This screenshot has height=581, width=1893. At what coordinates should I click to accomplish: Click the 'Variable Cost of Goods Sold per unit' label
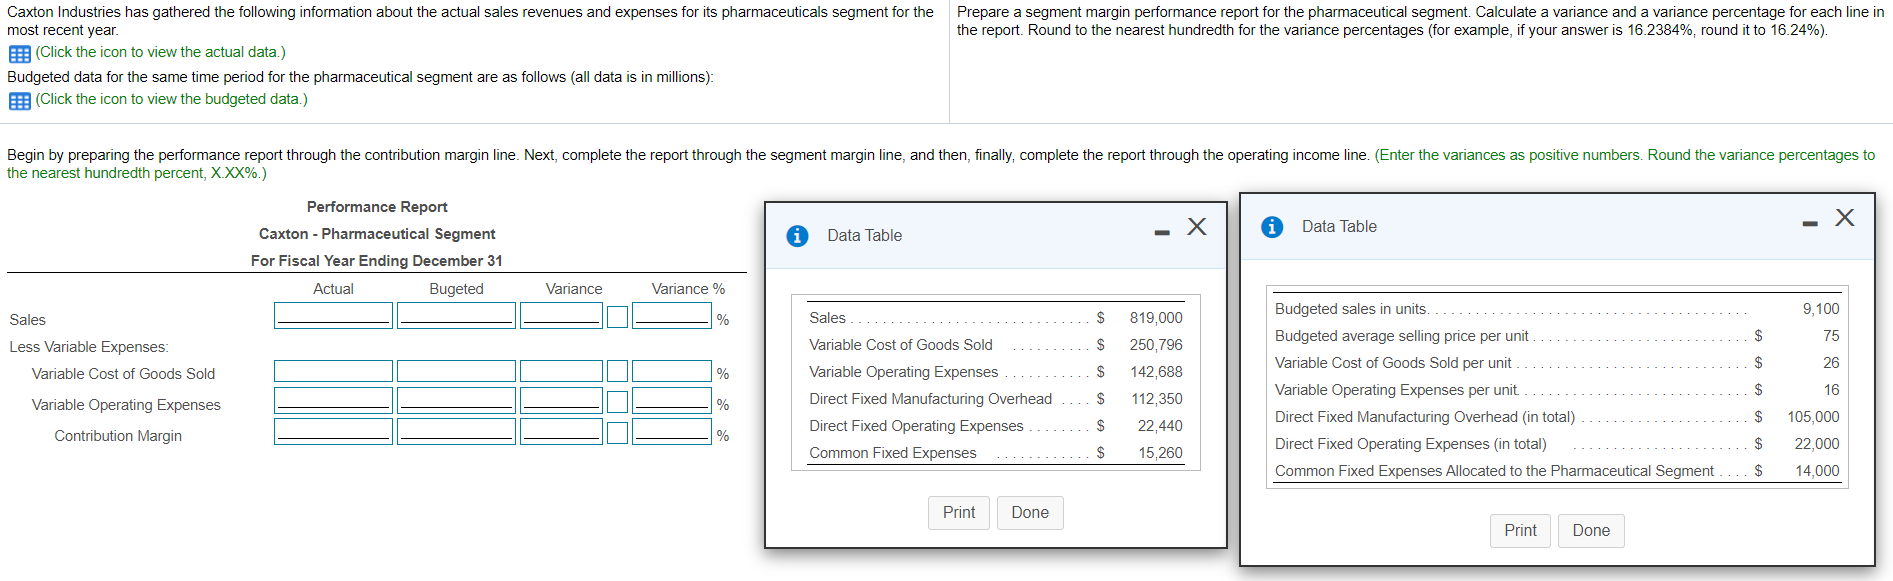click(1393, 363)
